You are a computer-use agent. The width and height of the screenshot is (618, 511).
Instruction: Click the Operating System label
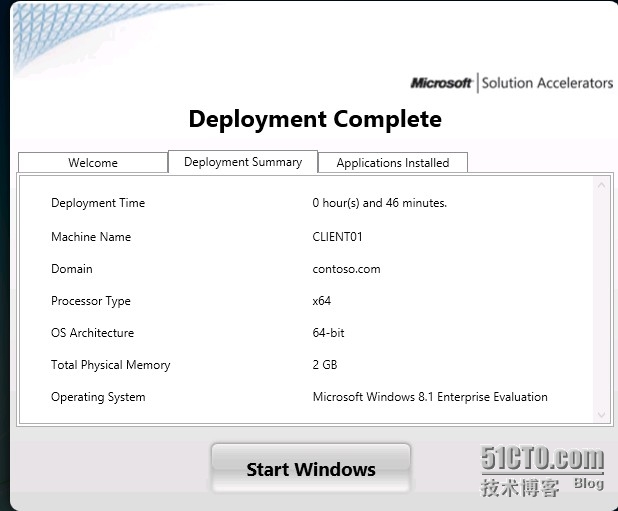tap(98, 397)
